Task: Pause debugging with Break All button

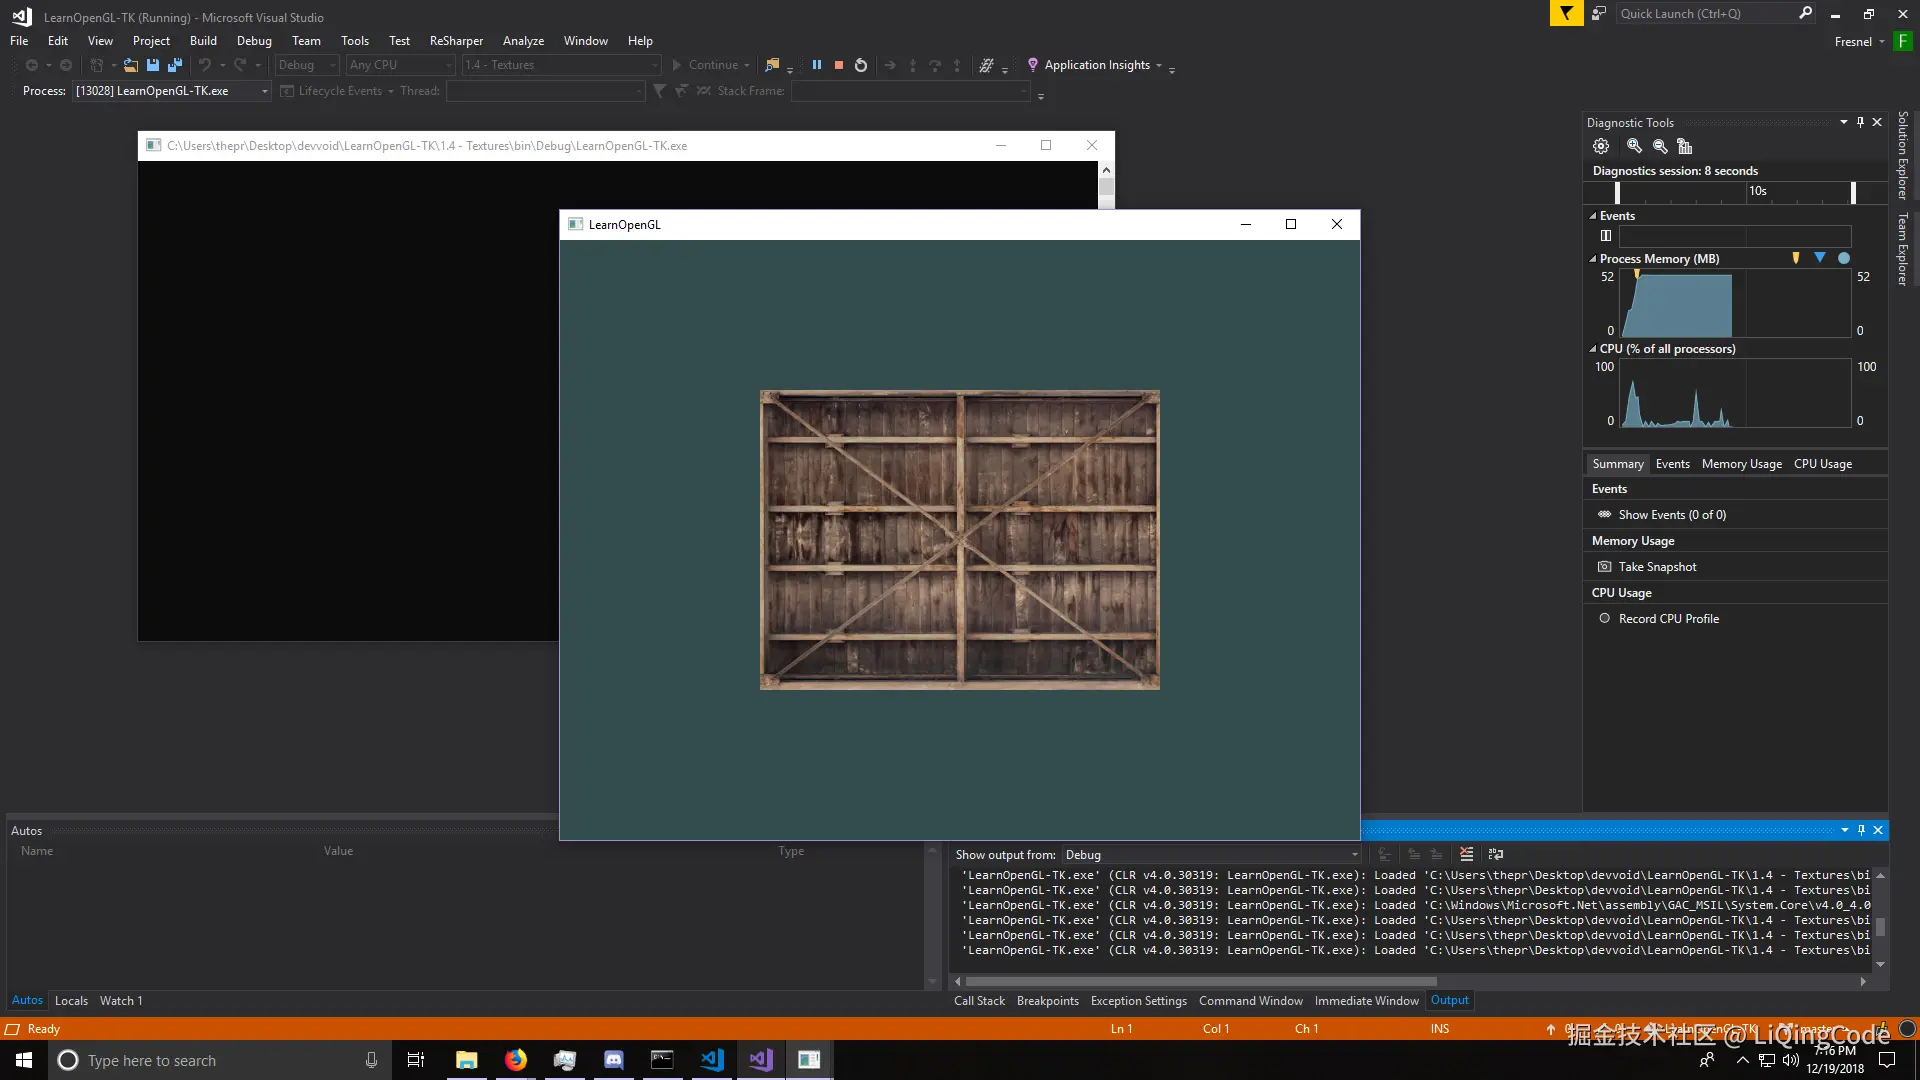Action: 817,65
